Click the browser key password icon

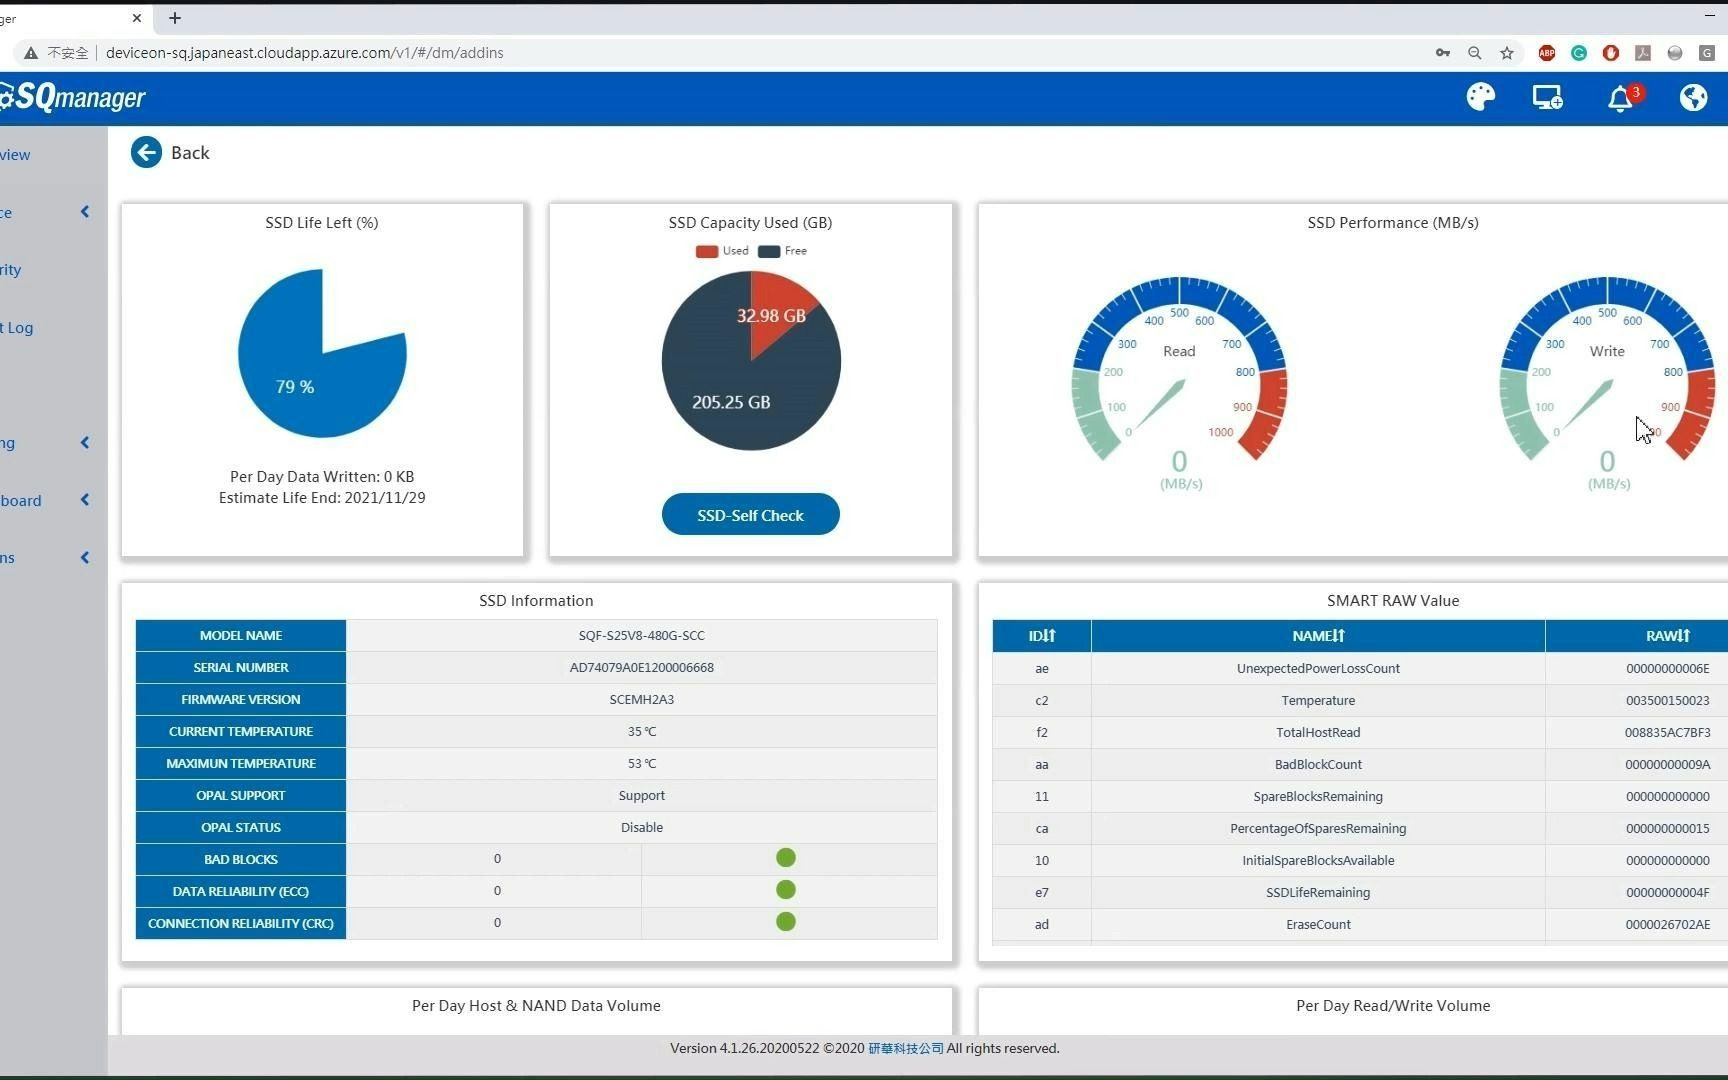point(1442,53)
